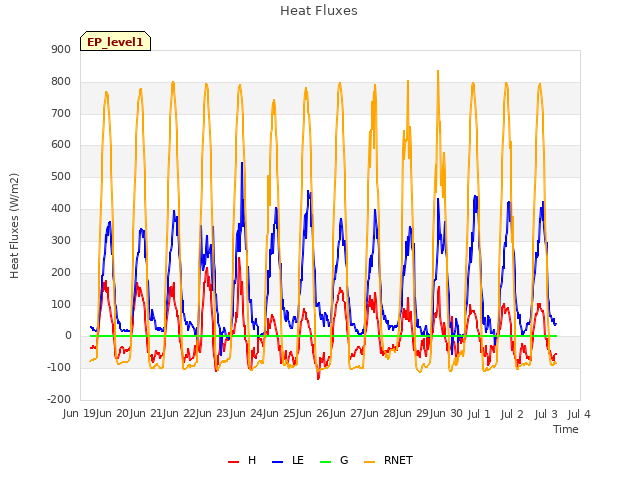Screen dimensions: 640x480
Task: Click the 500 y-axis tick label
Action: (x=61, y=177)
